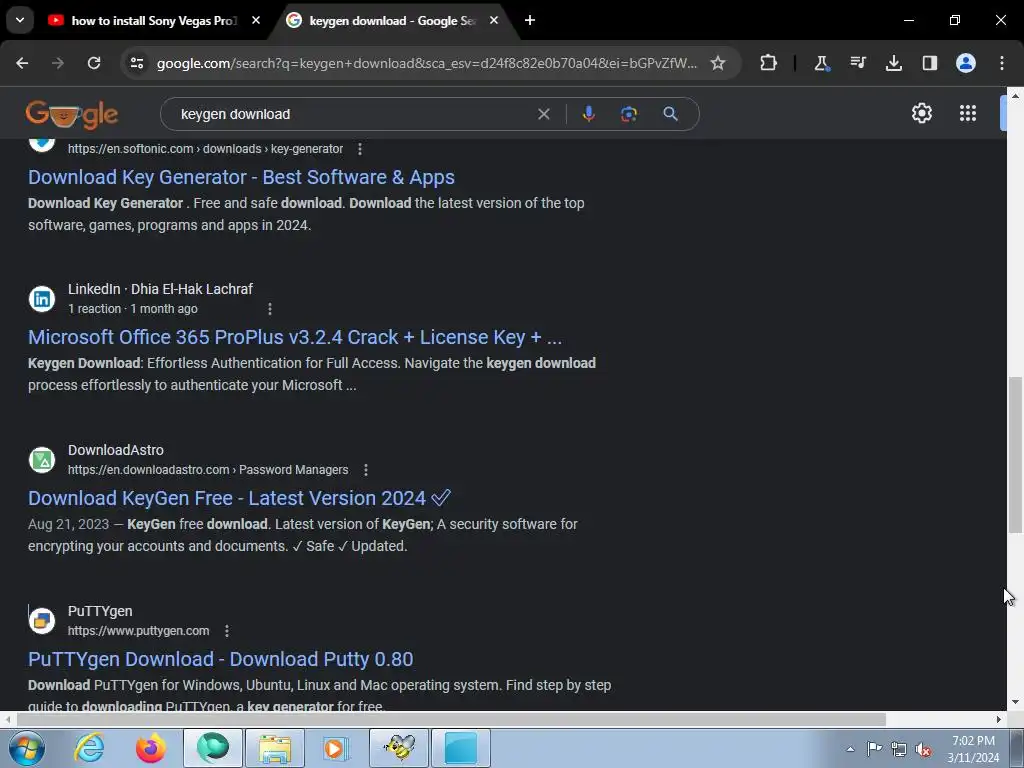The height and width of the screenshot is (768, 1024).
Task: Click the PuTTYgen favicon
Action: point(42,620)
